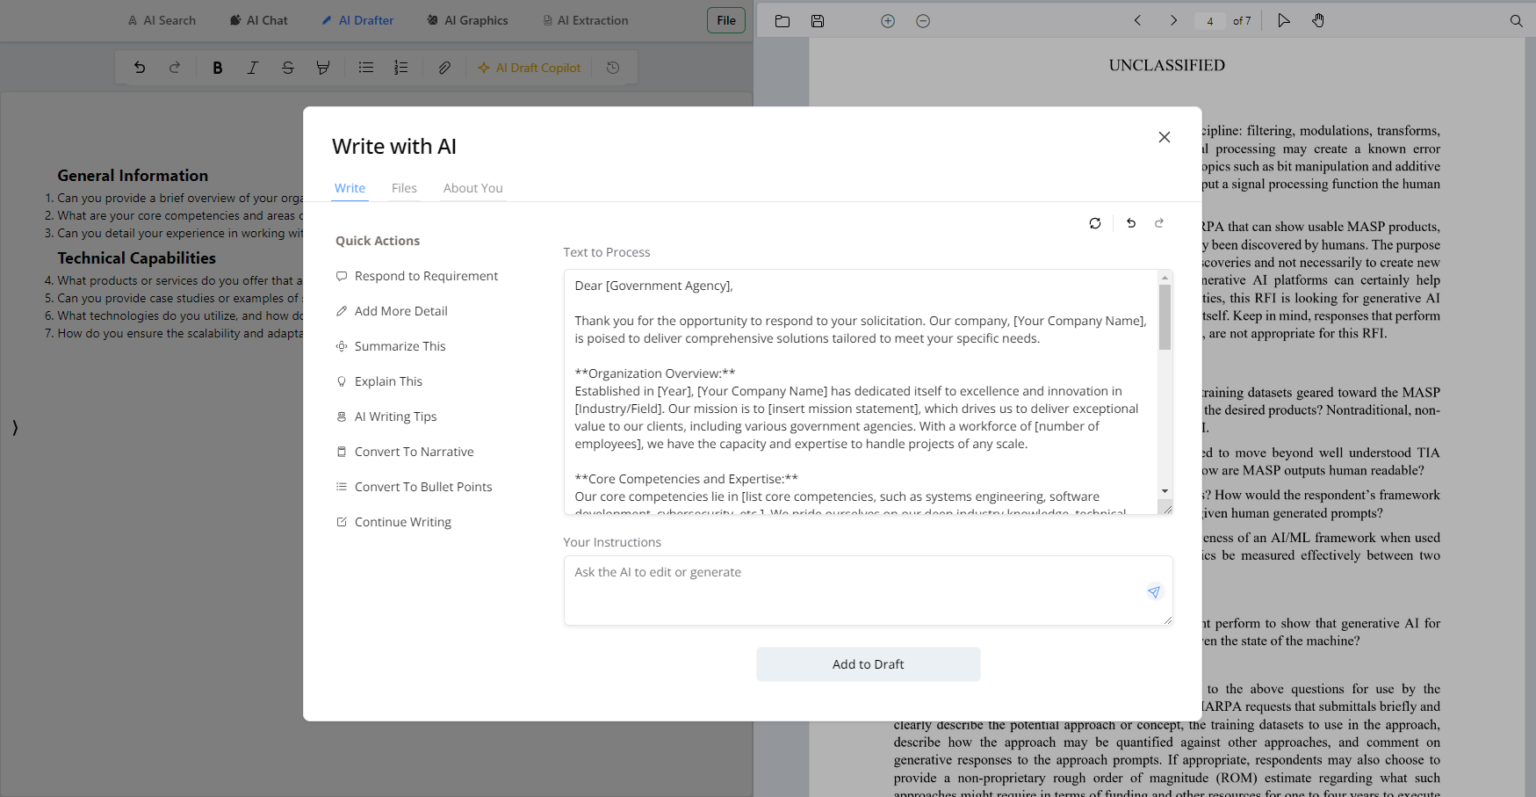
Task: Open the AI Graphics tab
Action: [x=467, y=20]
